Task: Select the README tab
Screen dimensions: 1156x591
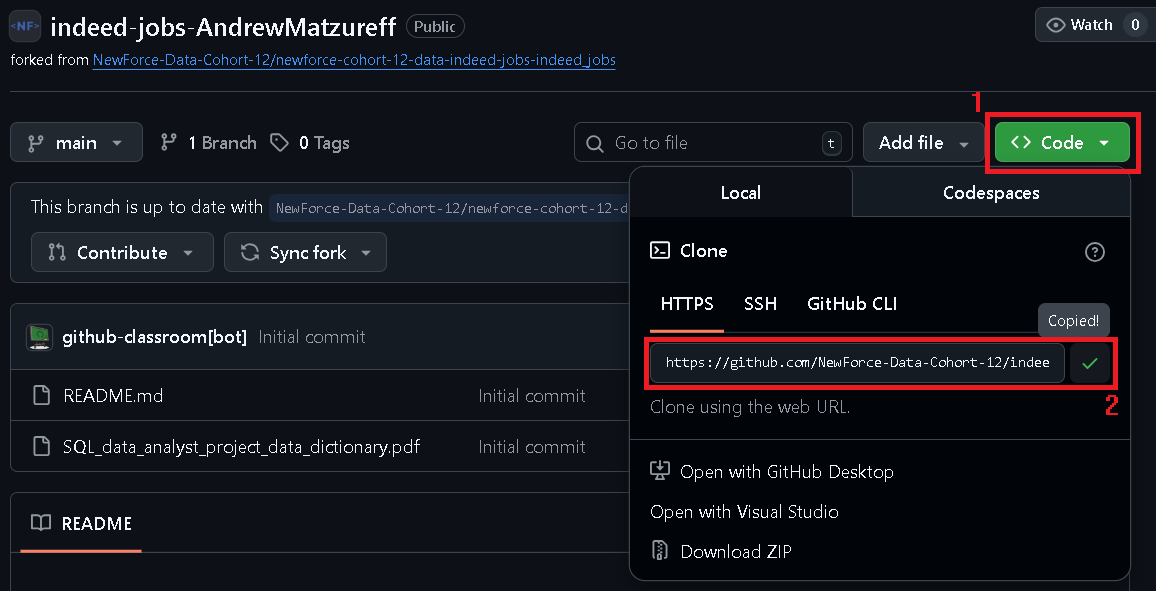Action: click(81, 523)
